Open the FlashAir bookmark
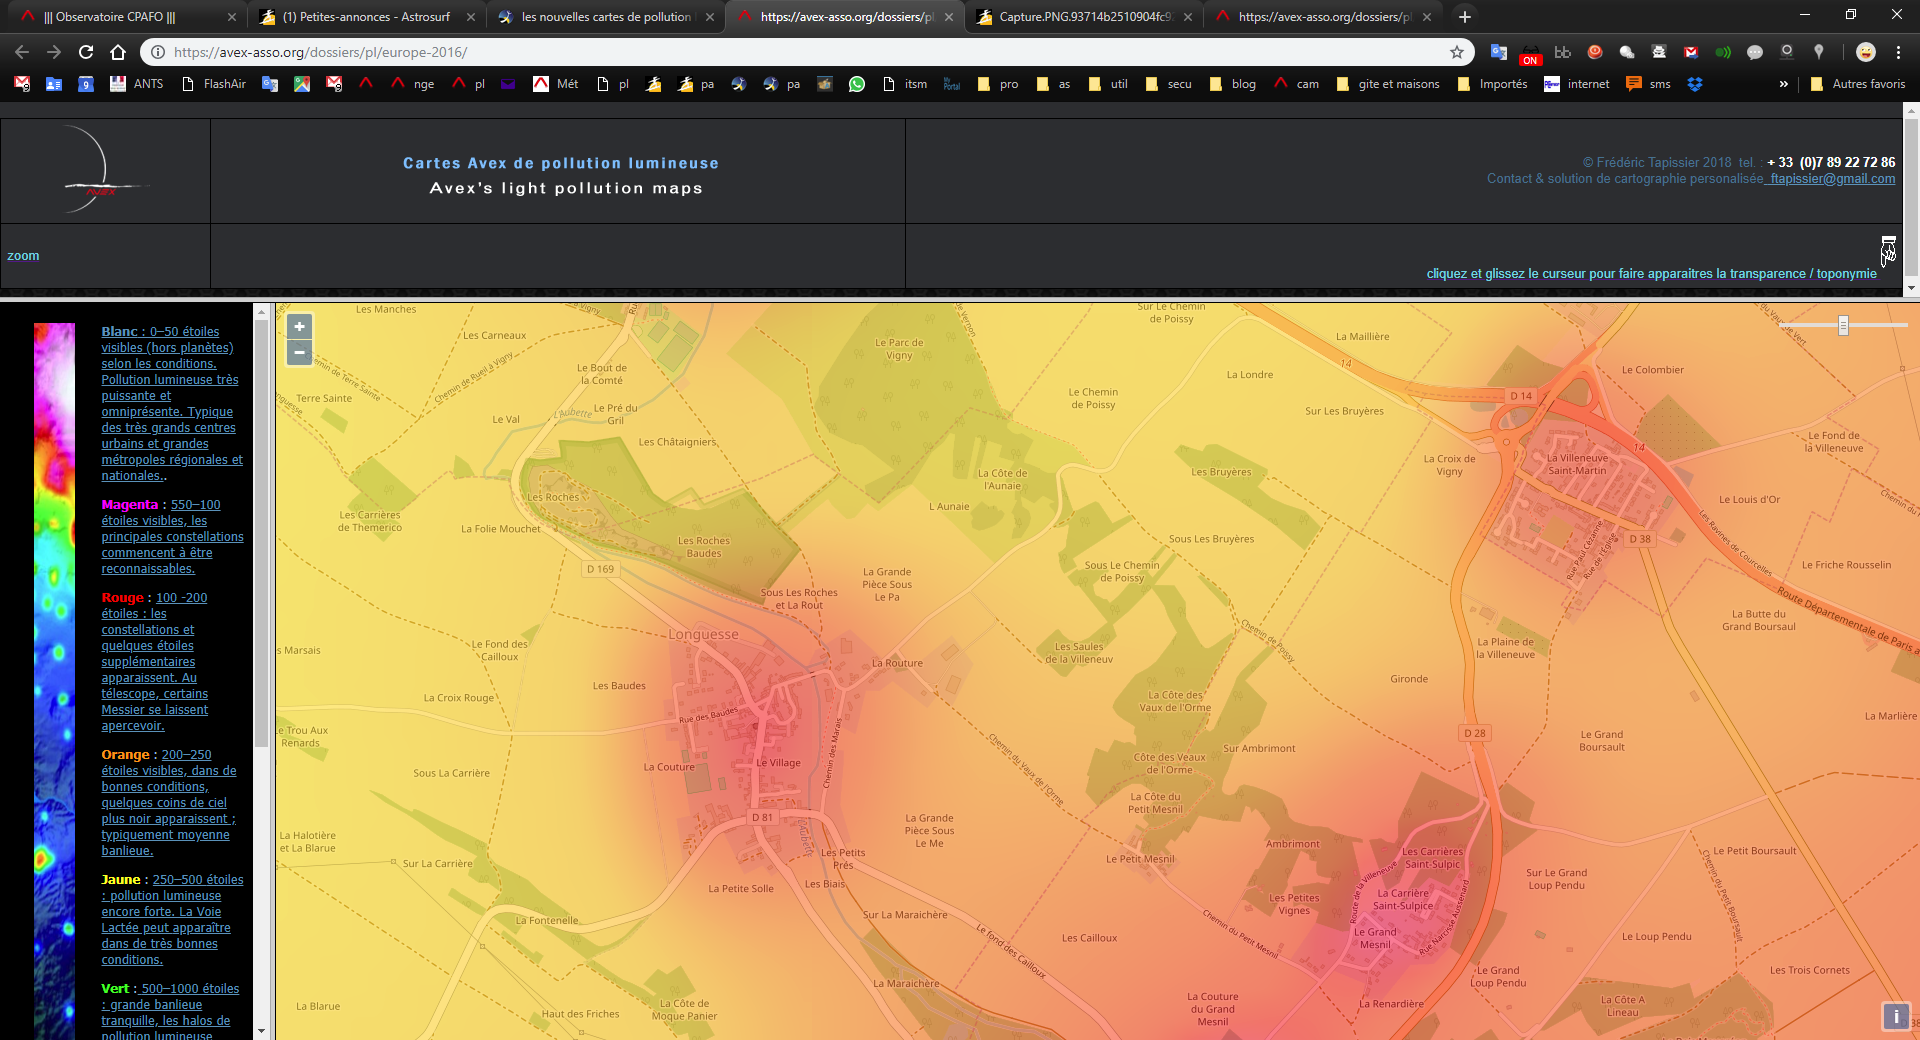The image size is (1920, 1040). pyautogui.click(x=214, y=84)
